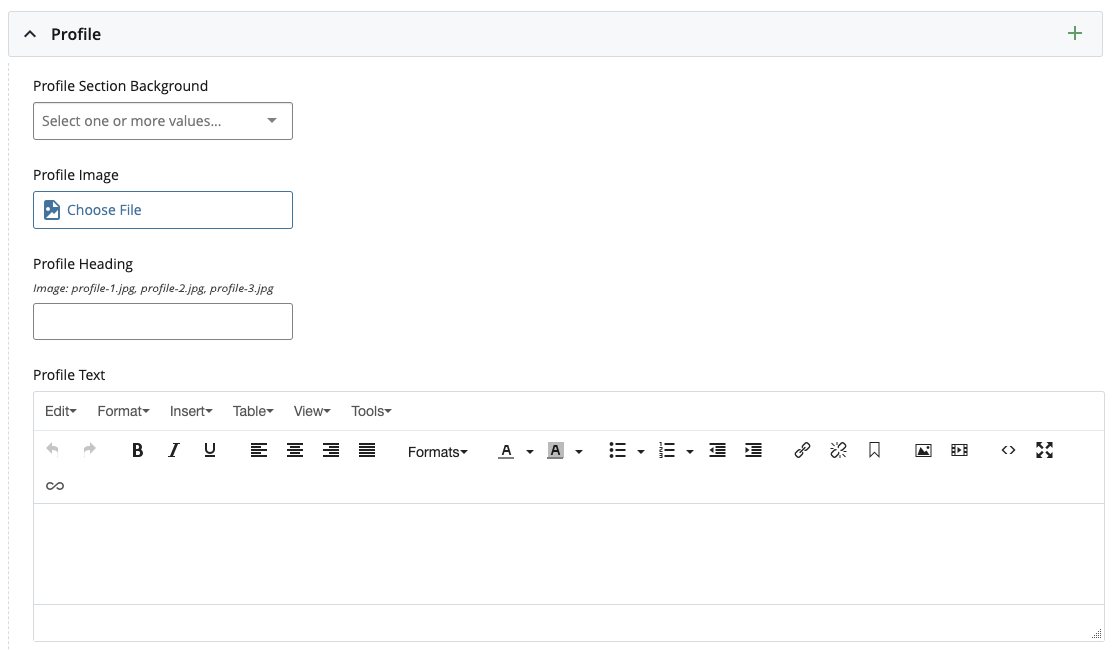Screen dimensions: 1118x650
Task: Open Profile Section Background dropdown
Action: click(x=162, y=121)
